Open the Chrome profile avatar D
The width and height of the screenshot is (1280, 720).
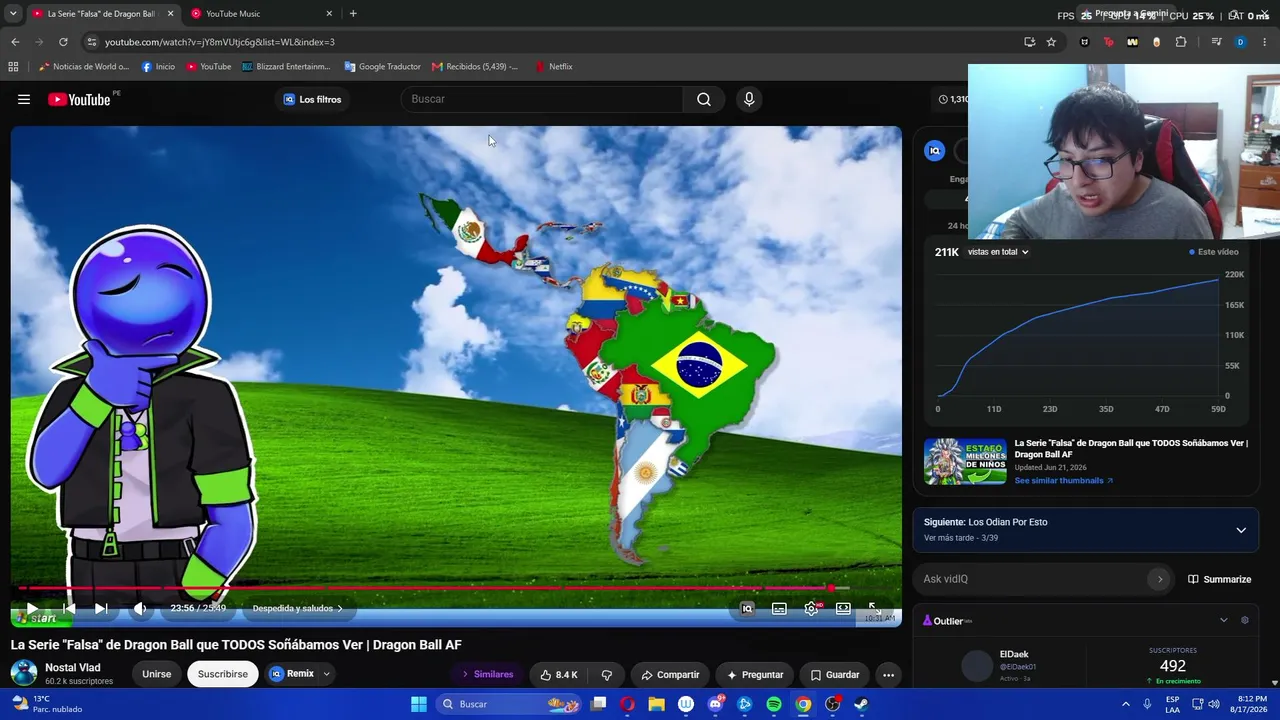1240,42
